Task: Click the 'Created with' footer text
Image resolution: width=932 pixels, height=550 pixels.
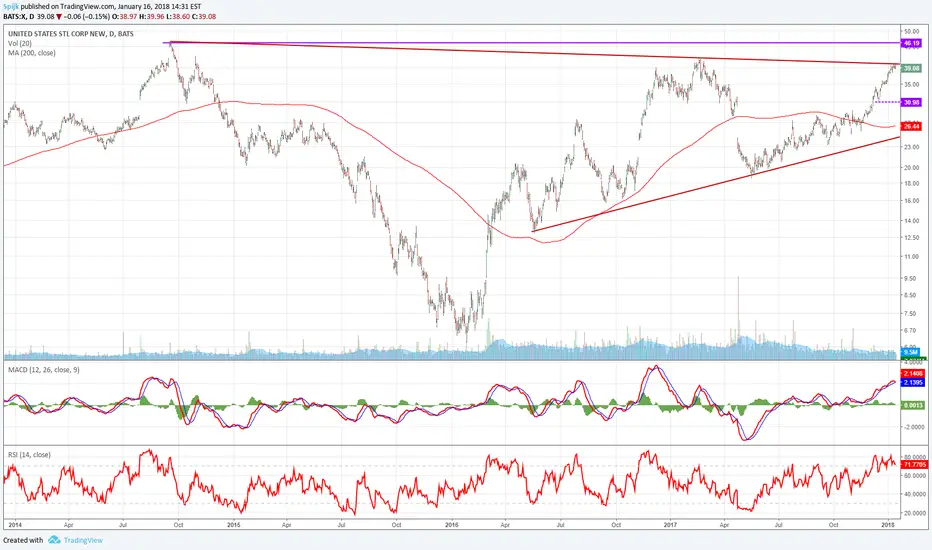Action: tap(23, 540)
